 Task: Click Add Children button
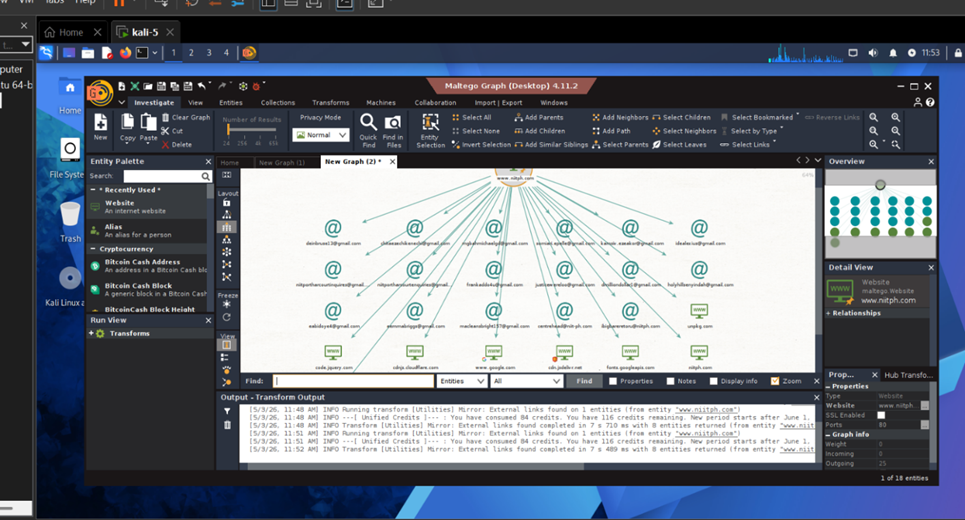(540, 131)
